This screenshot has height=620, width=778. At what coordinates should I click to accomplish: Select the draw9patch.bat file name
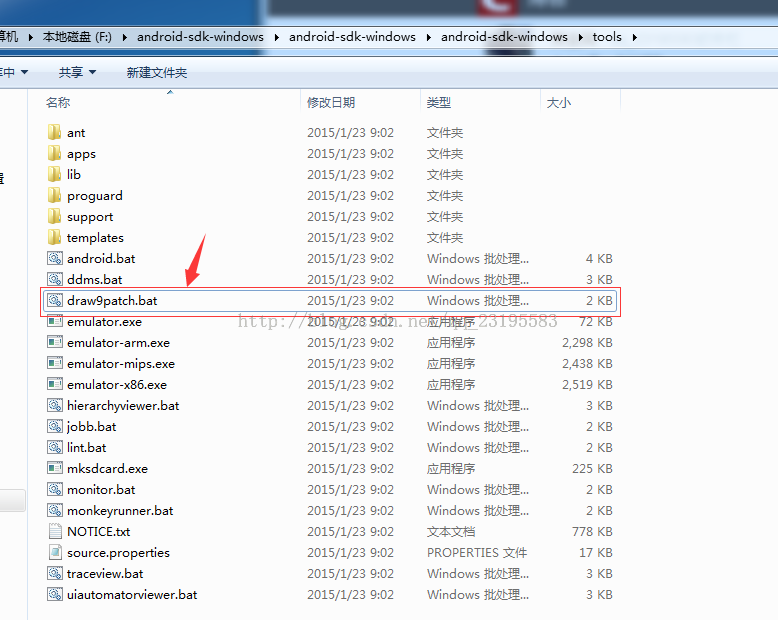(112, 301)
